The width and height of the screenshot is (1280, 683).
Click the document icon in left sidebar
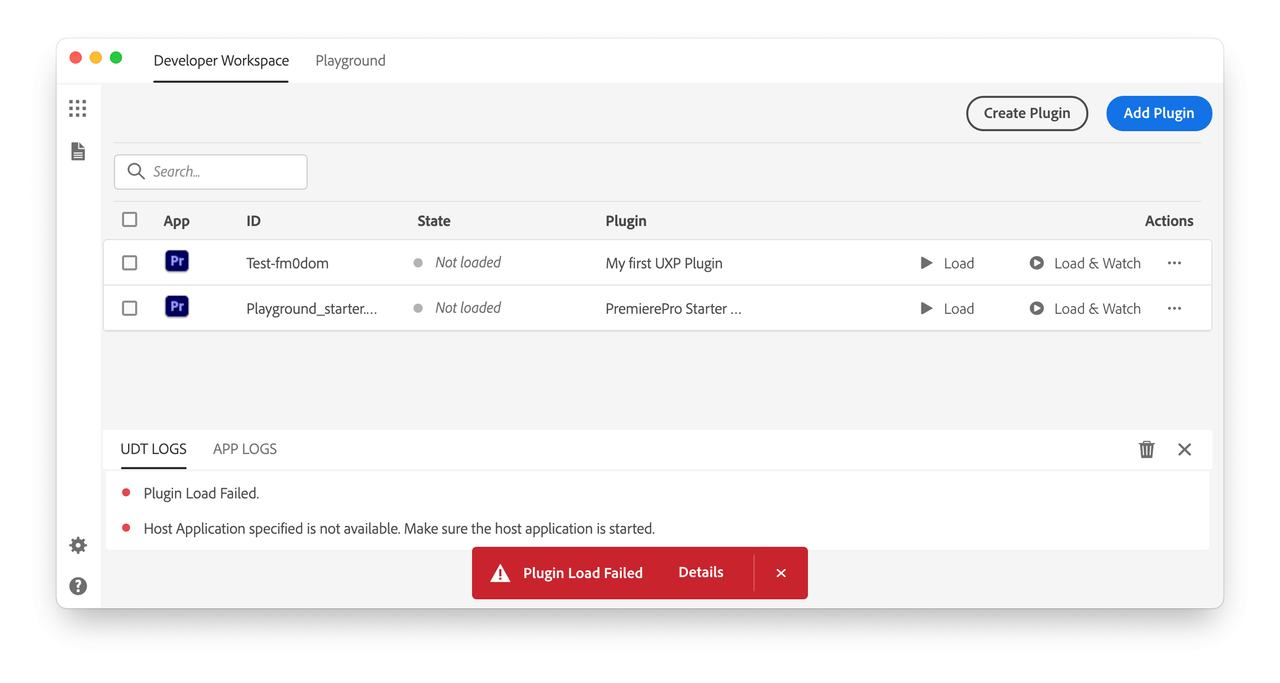point(78,152)
